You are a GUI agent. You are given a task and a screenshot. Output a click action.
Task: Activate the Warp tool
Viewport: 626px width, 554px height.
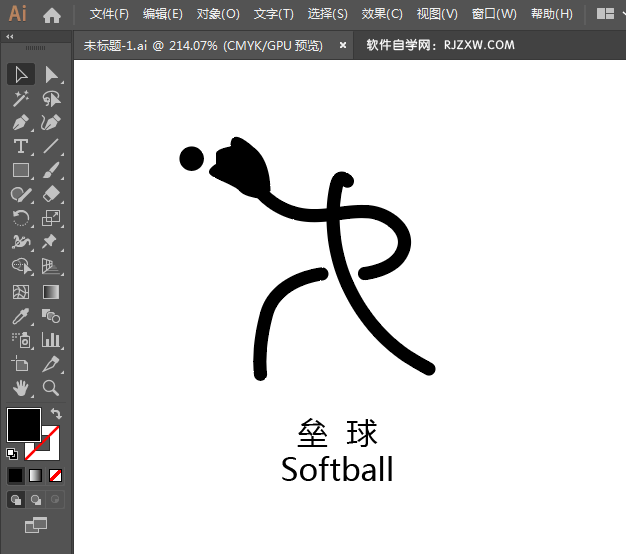point(21,242)
